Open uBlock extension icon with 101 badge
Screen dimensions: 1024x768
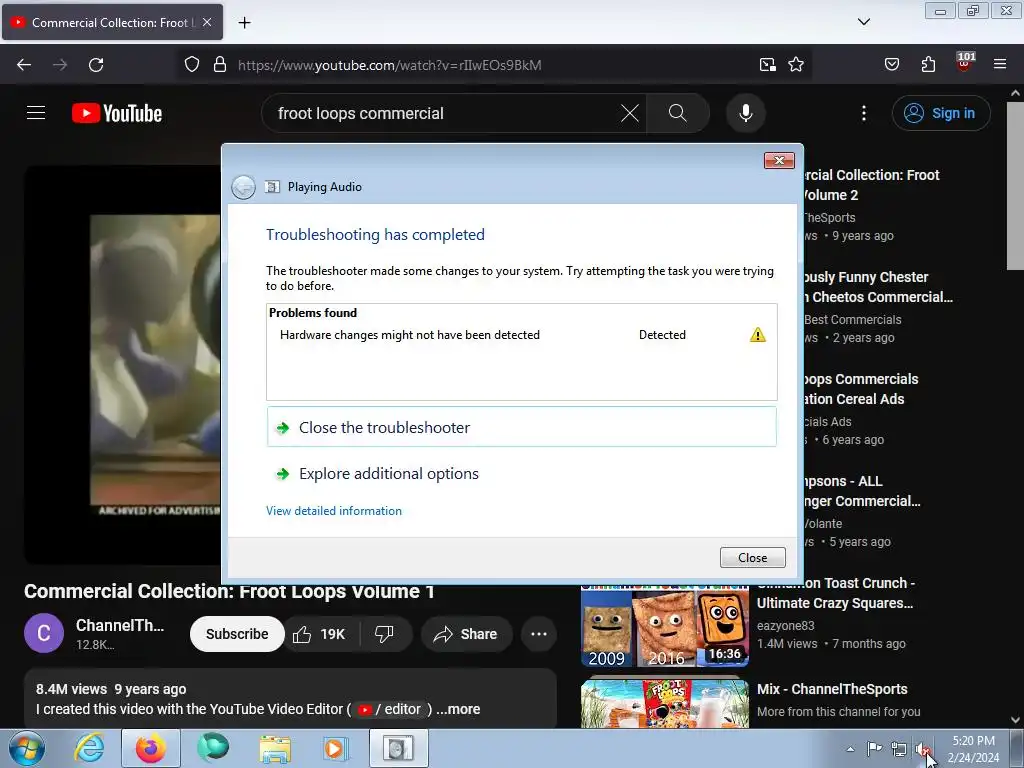click(965, 63)
